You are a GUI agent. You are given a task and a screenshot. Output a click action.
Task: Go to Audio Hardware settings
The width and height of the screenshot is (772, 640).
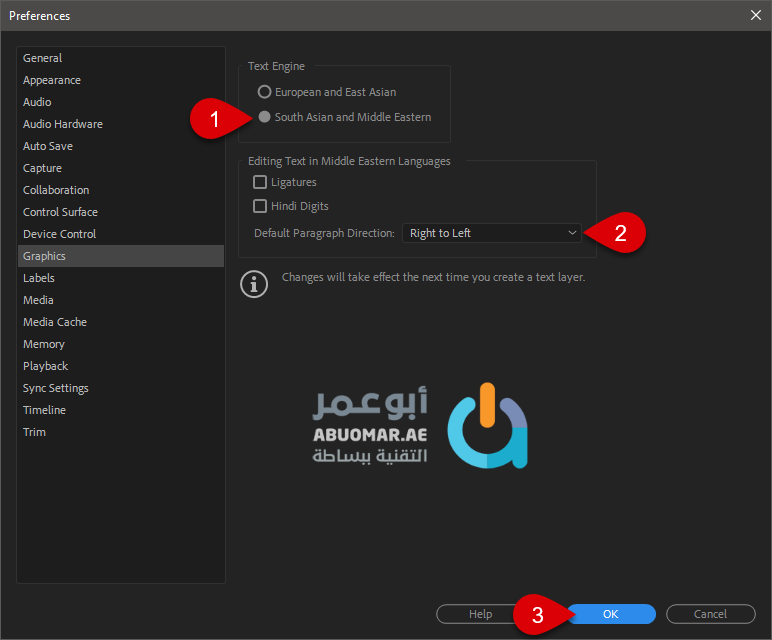[63, 124]
